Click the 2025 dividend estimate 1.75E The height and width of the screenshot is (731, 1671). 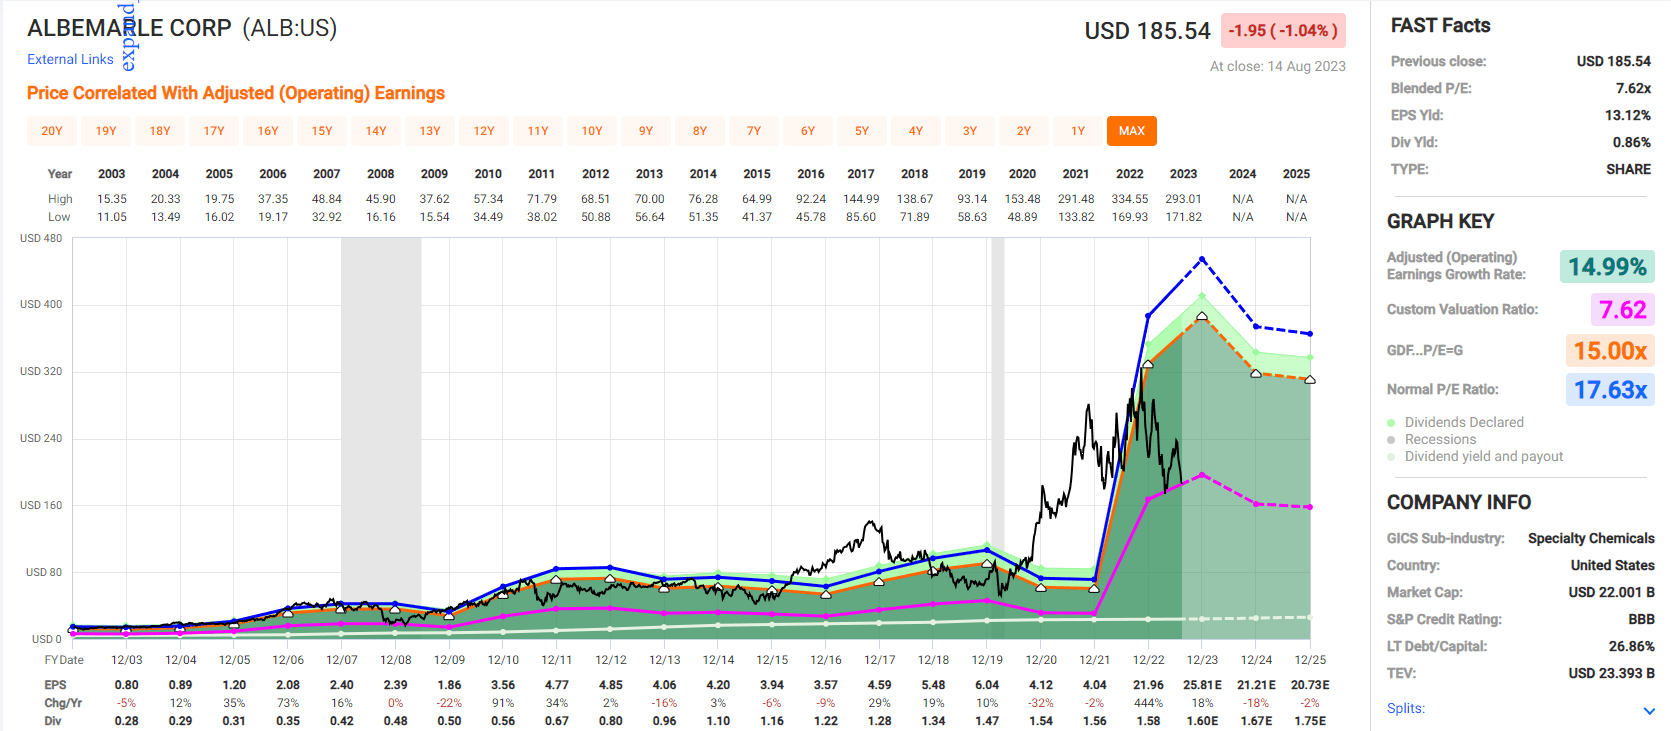pos(1310,721)
